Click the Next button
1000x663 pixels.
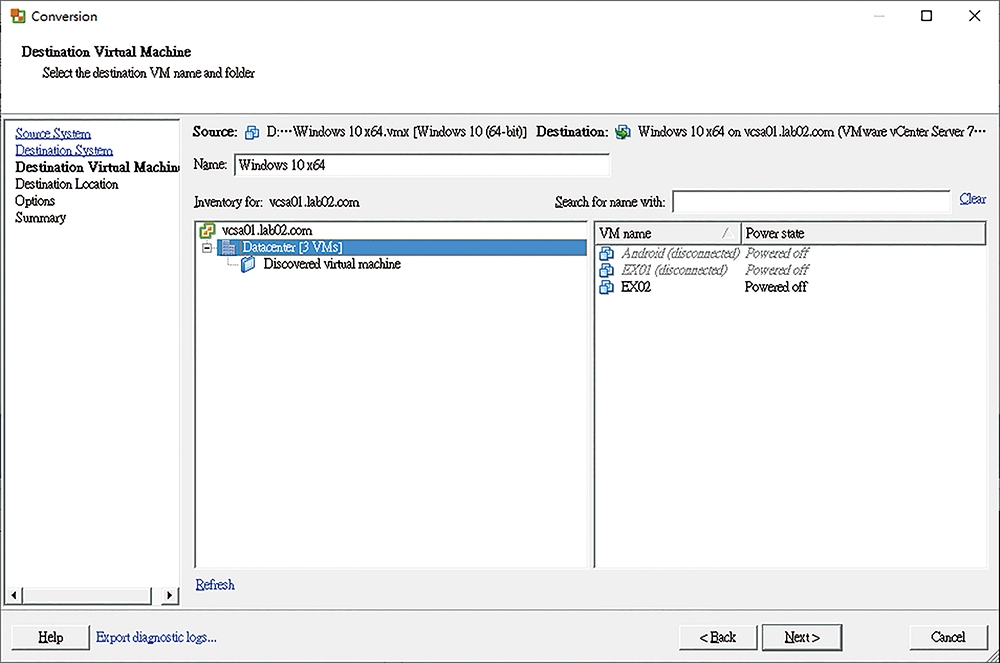pos(802,637)
